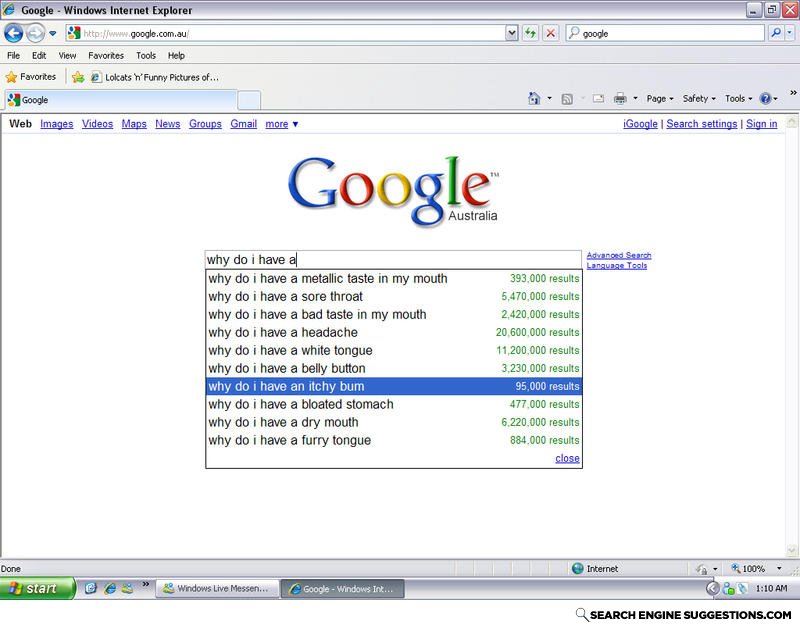Click the red Stop loading X icon
This screenshot has width=800, height=626.
click(x=551, y=34)
